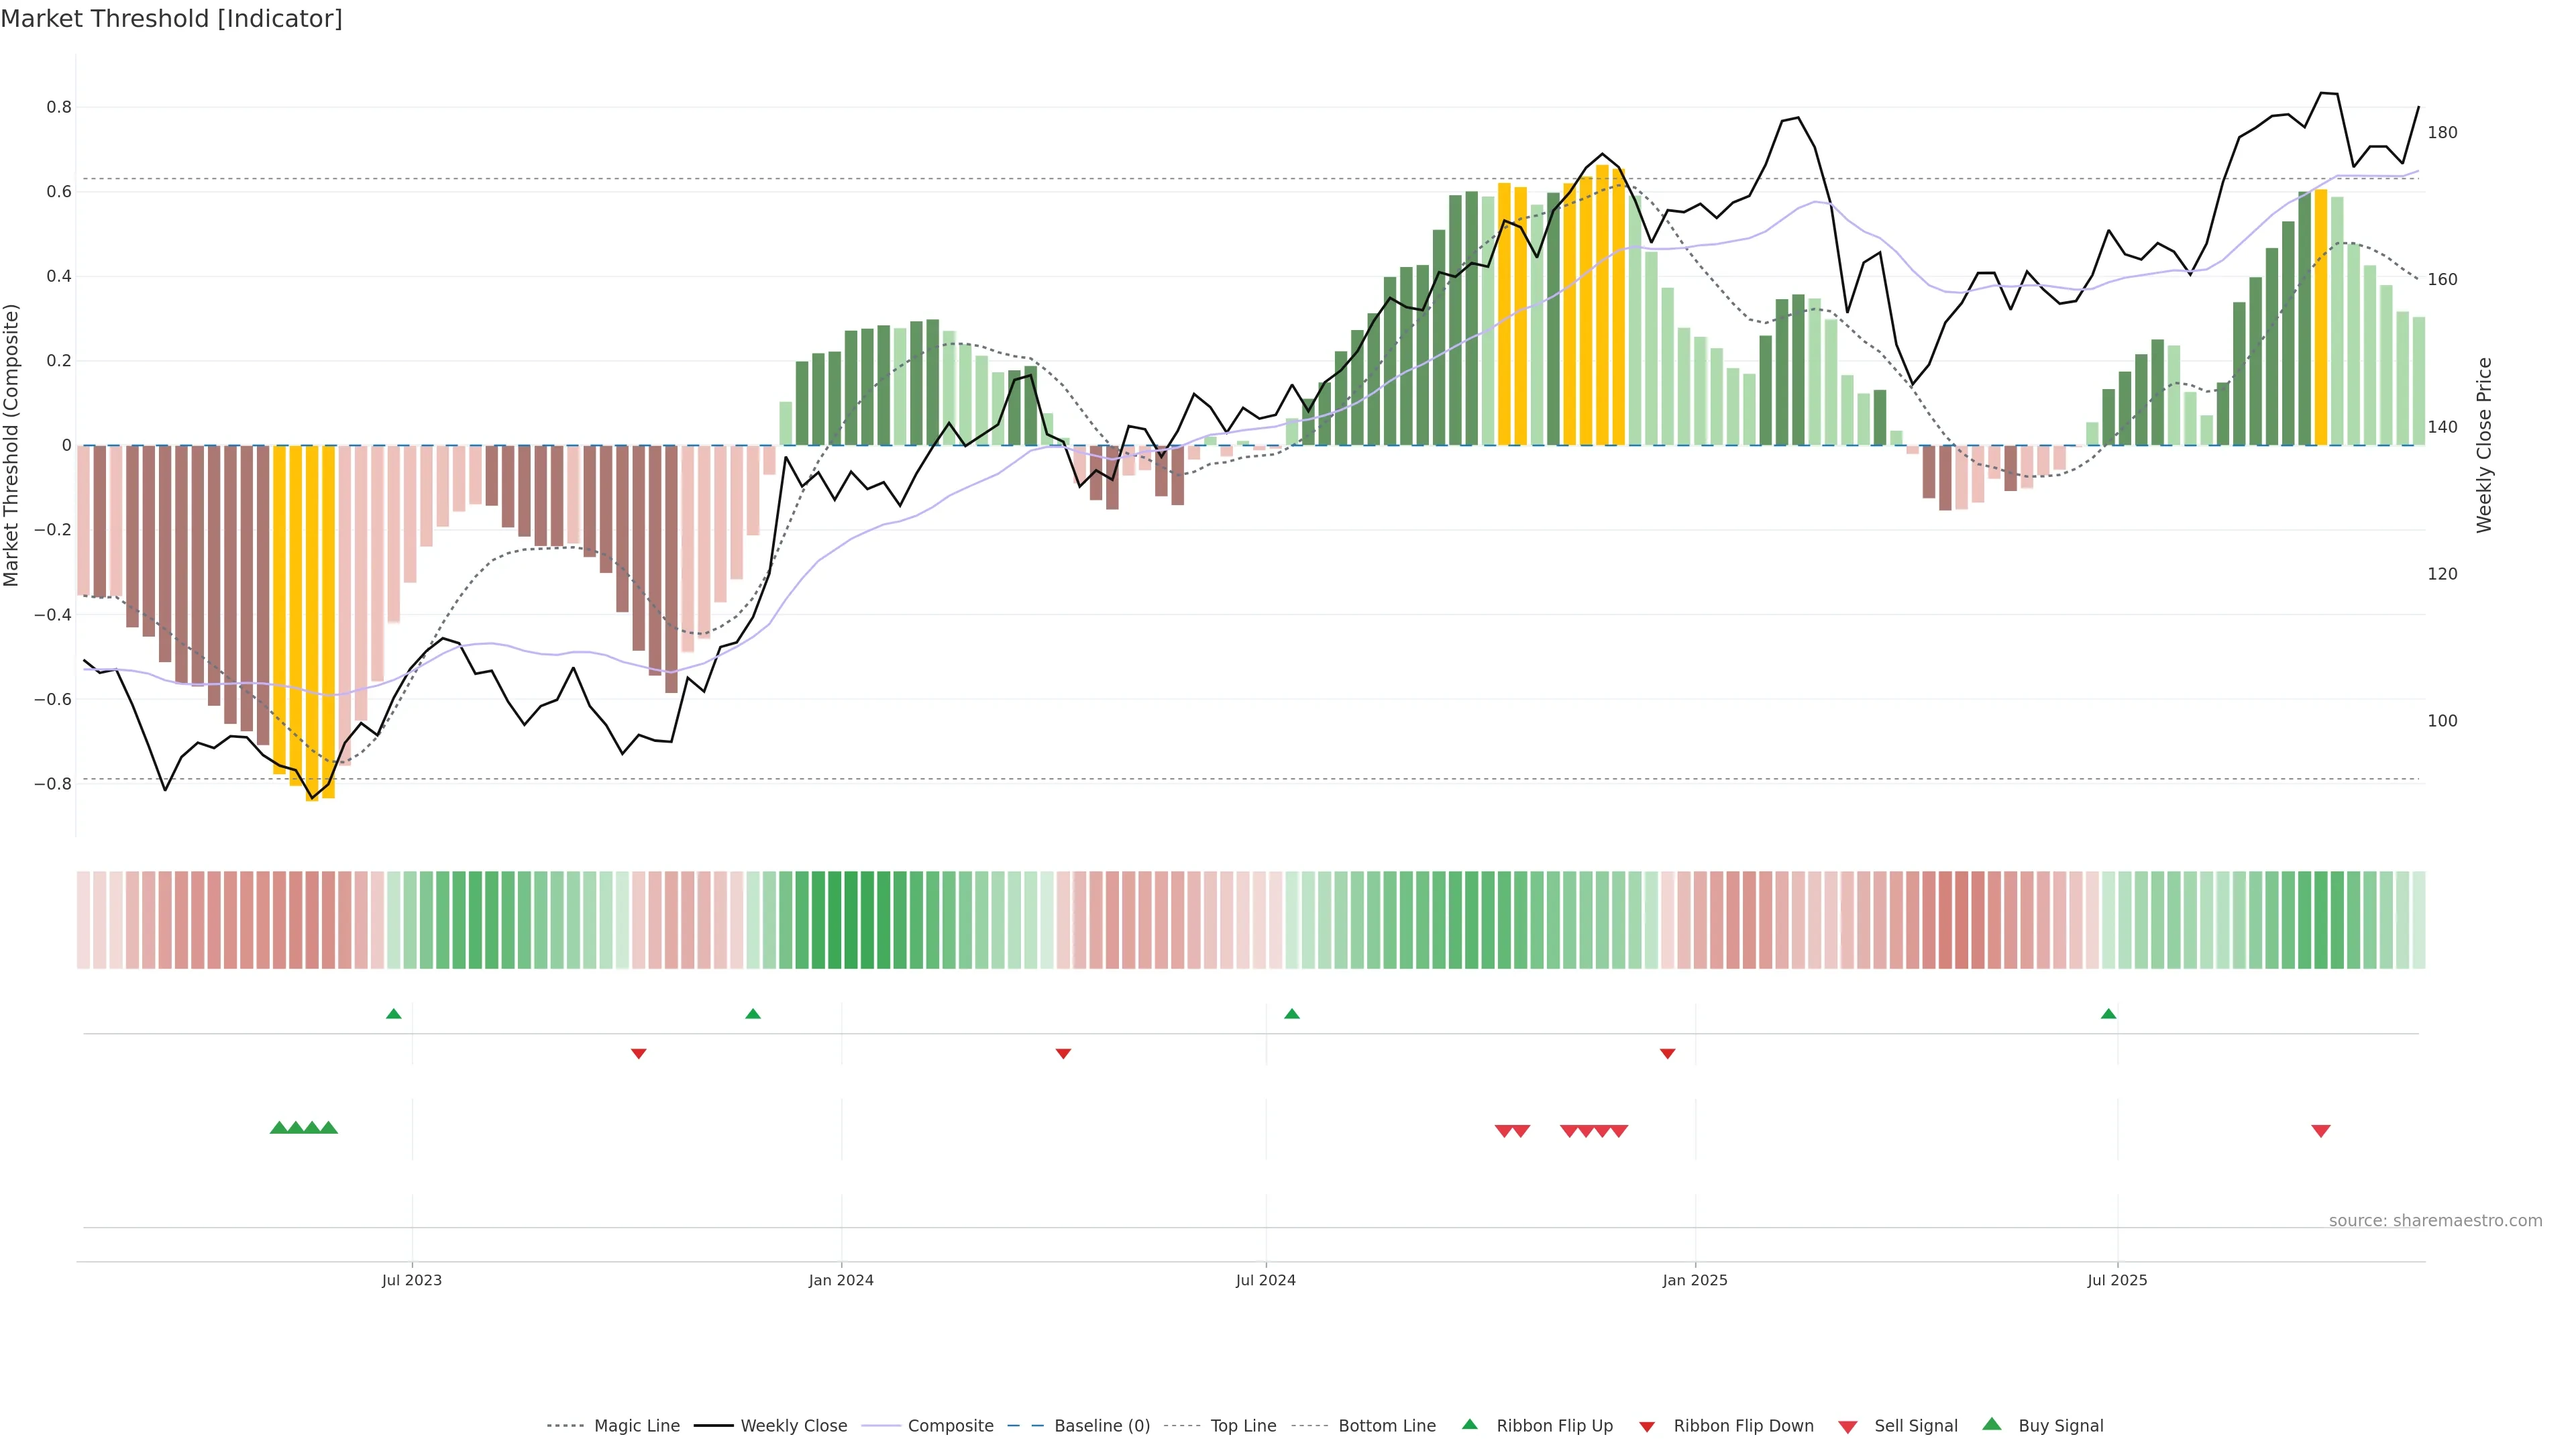The width and height of the screenshot is (2576, 1449).
Task: Click the lone sell signal triangle after Jul 2025
Action: pyautogui.click(x=2321, y=1131)
